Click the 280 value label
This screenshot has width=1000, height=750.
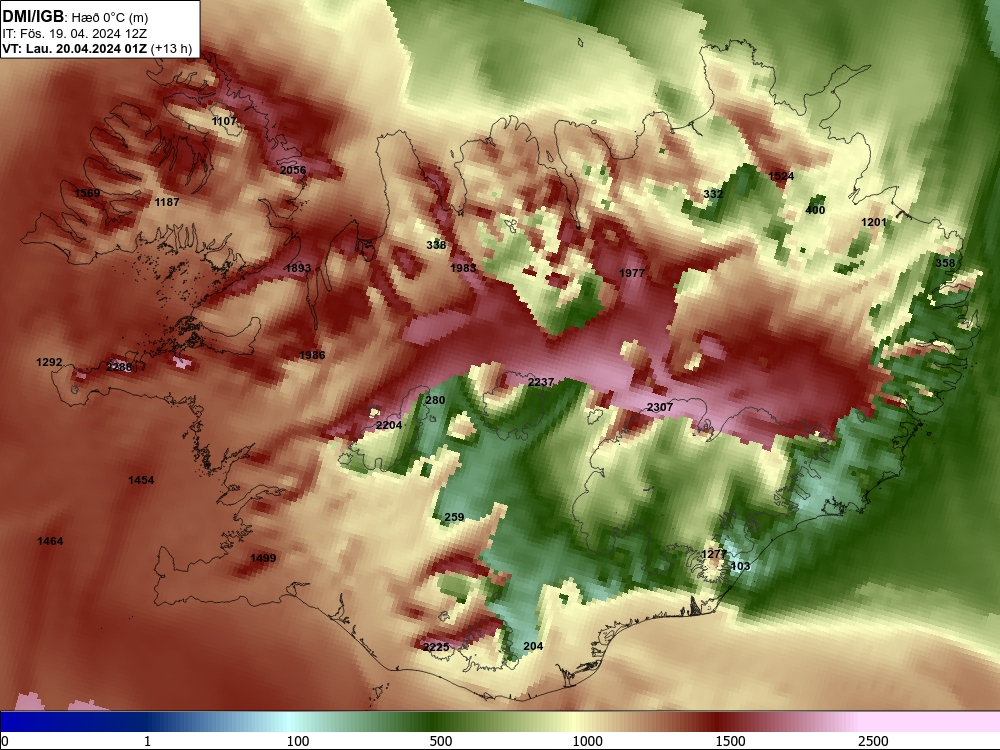coord(435,401)
